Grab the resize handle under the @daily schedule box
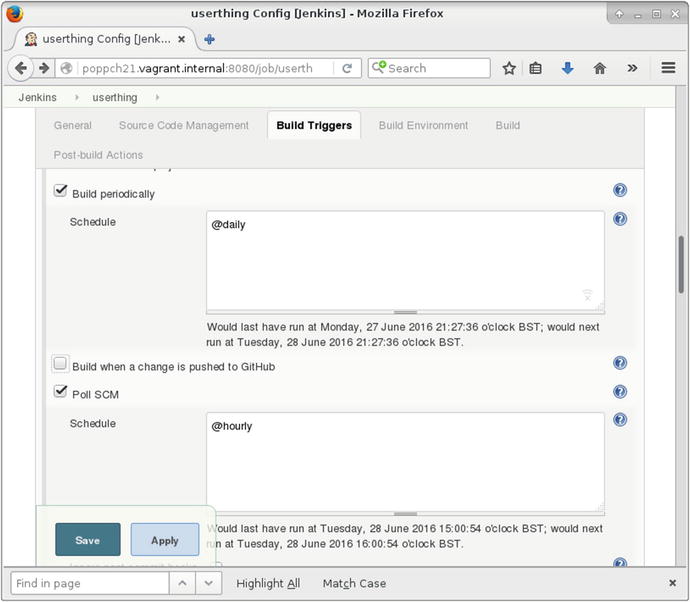 tap(405, 312)
